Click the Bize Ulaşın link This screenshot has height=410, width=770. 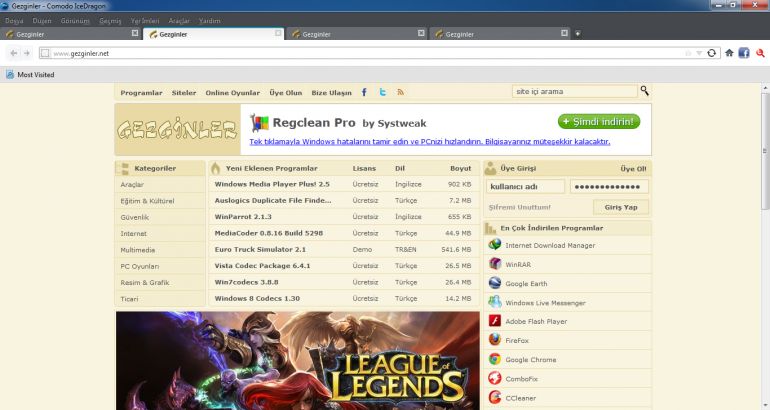click(x=331, y=93)
